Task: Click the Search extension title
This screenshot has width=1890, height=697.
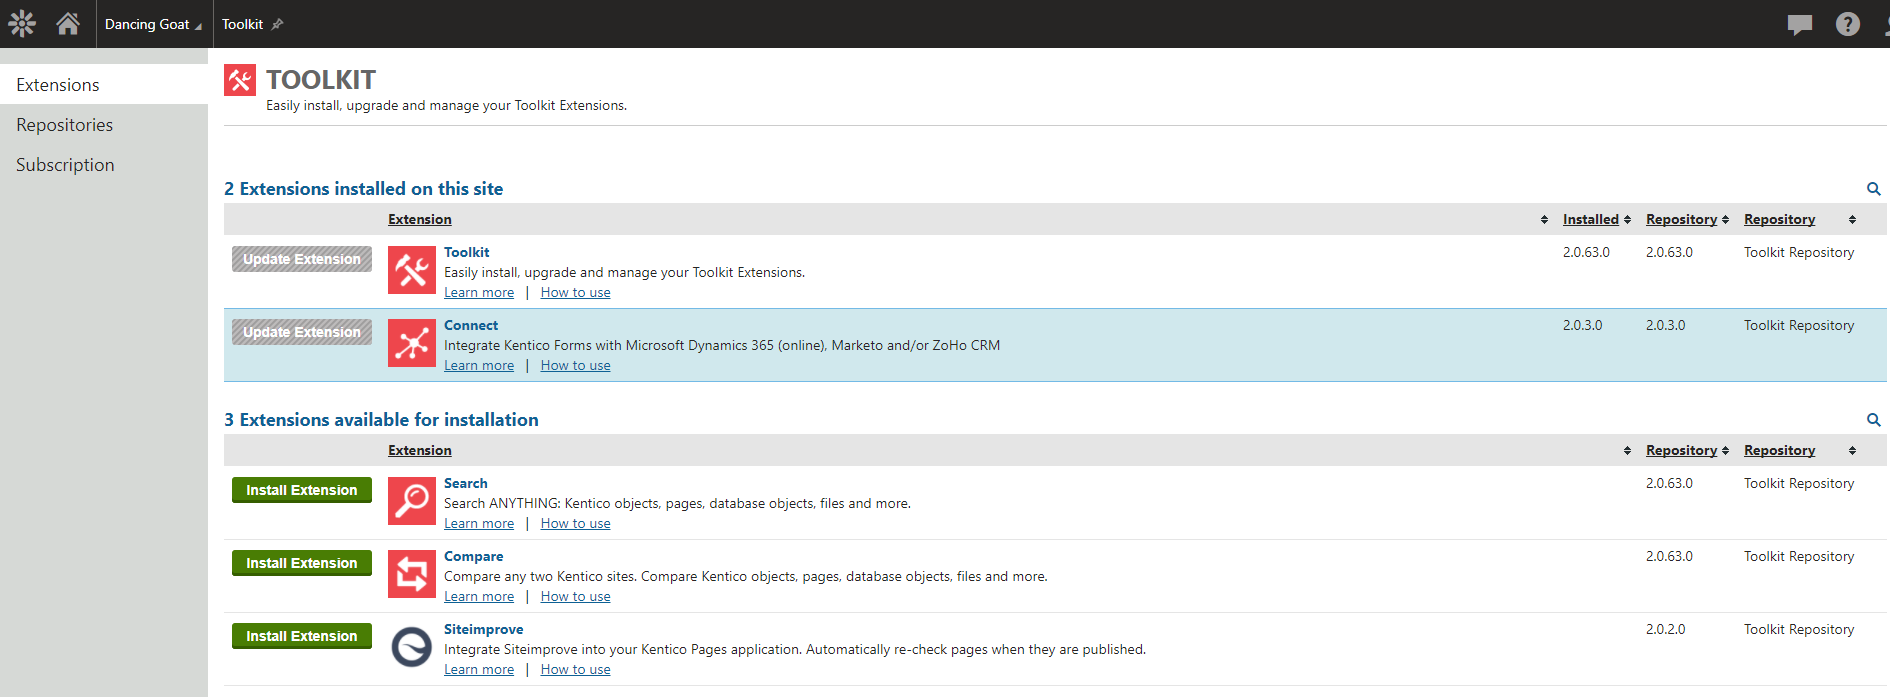Action: [466, 483]
